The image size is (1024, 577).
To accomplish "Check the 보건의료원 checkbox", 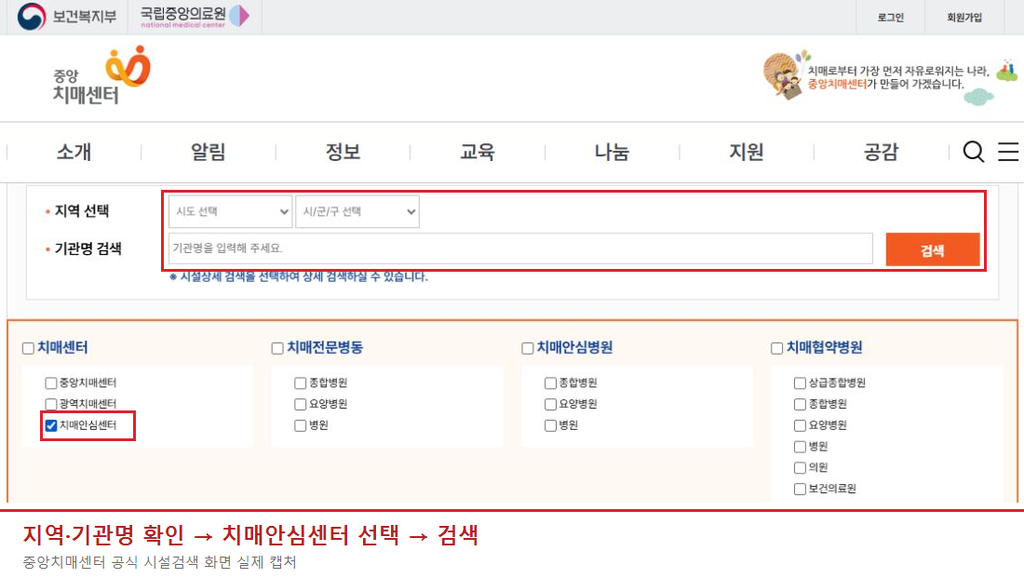I will pyautogui.click(x=800, y=489).
